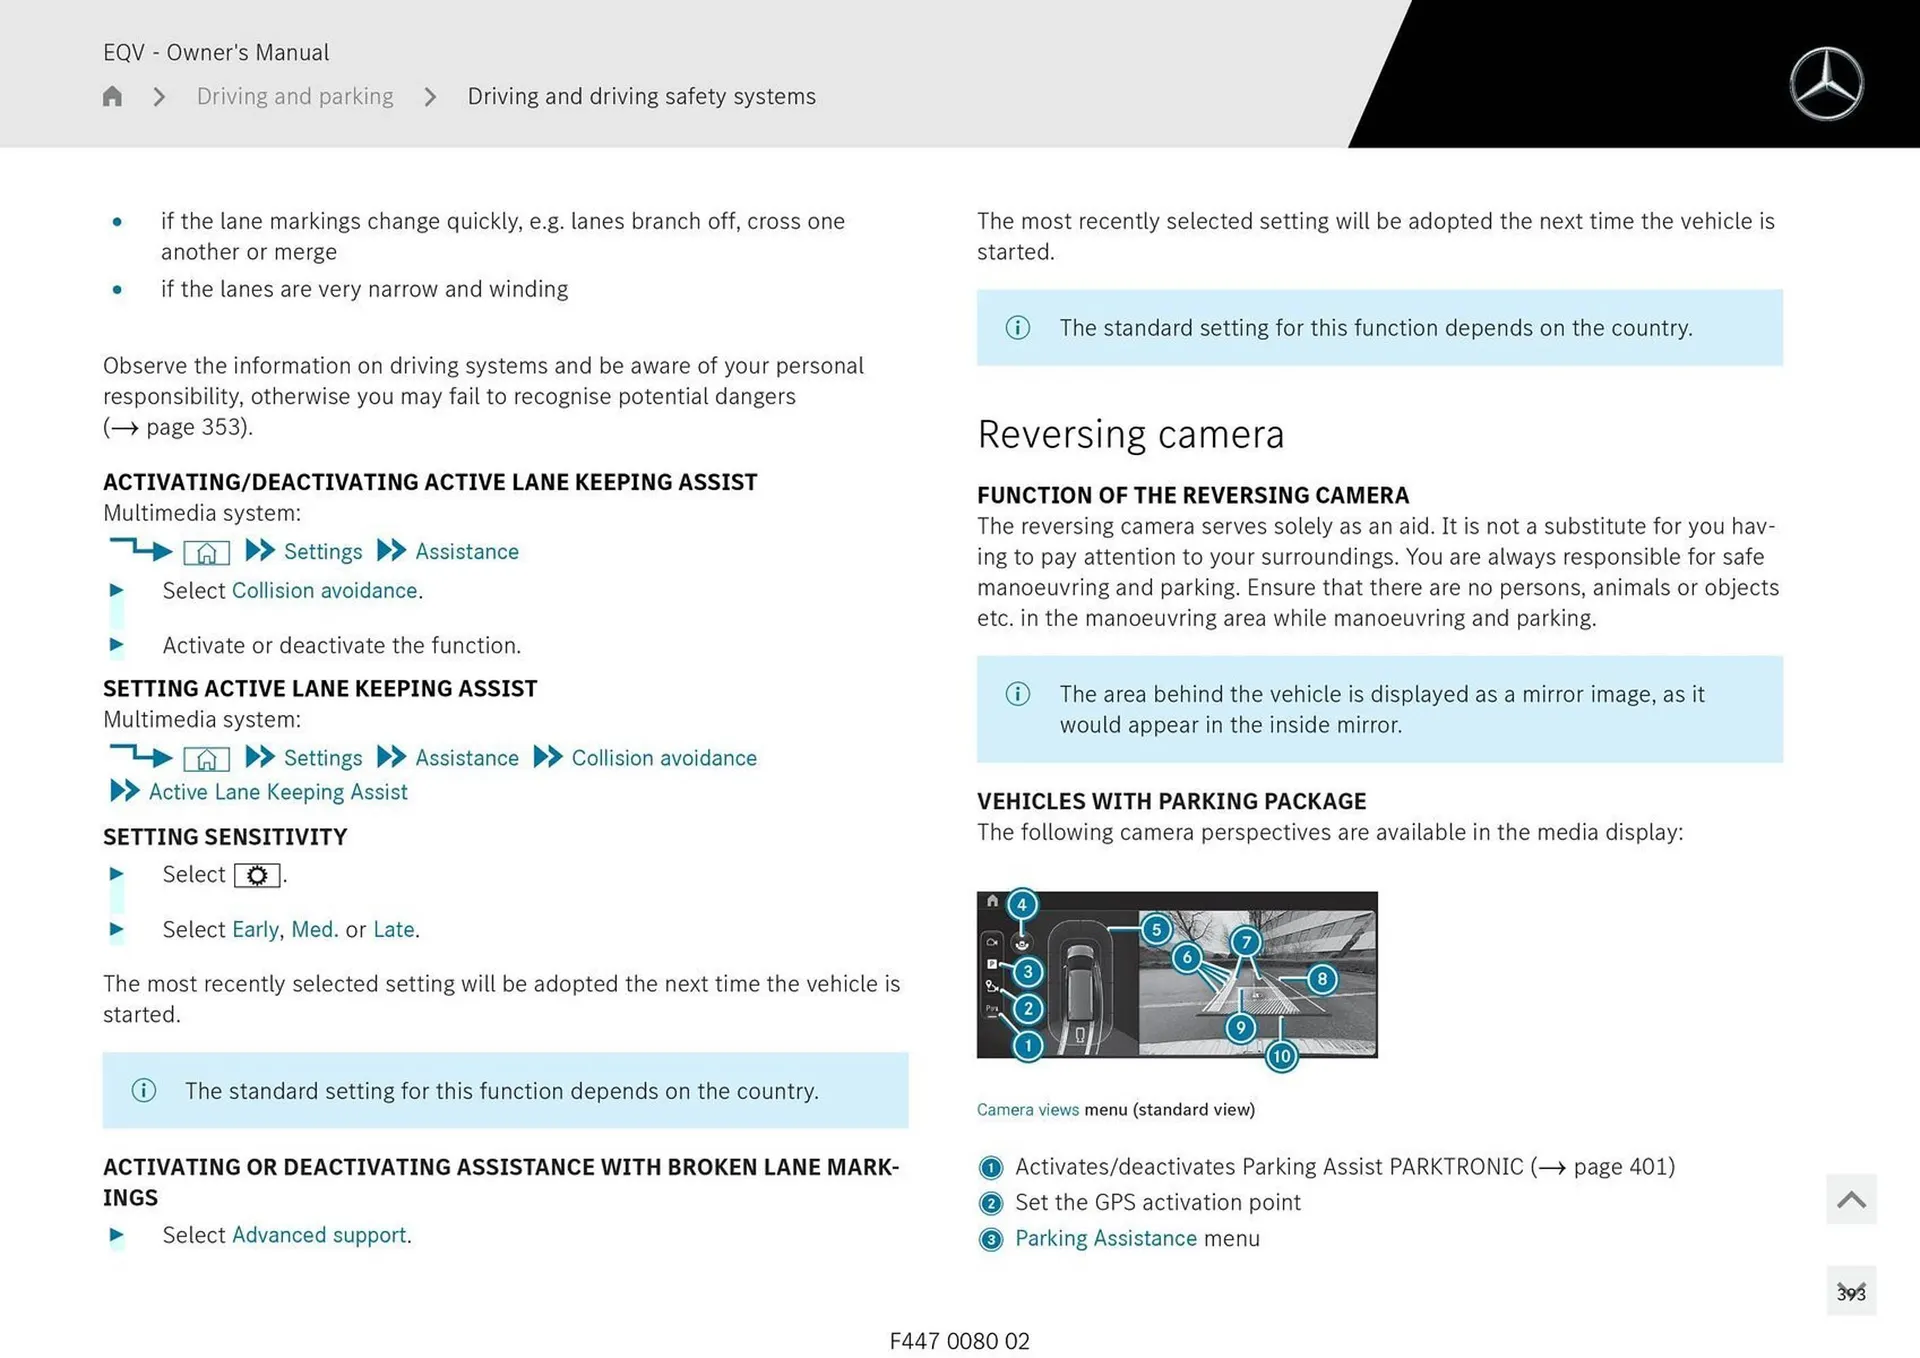
Task: Click callout number 5 on camera image
Action: coord(1156,929)
